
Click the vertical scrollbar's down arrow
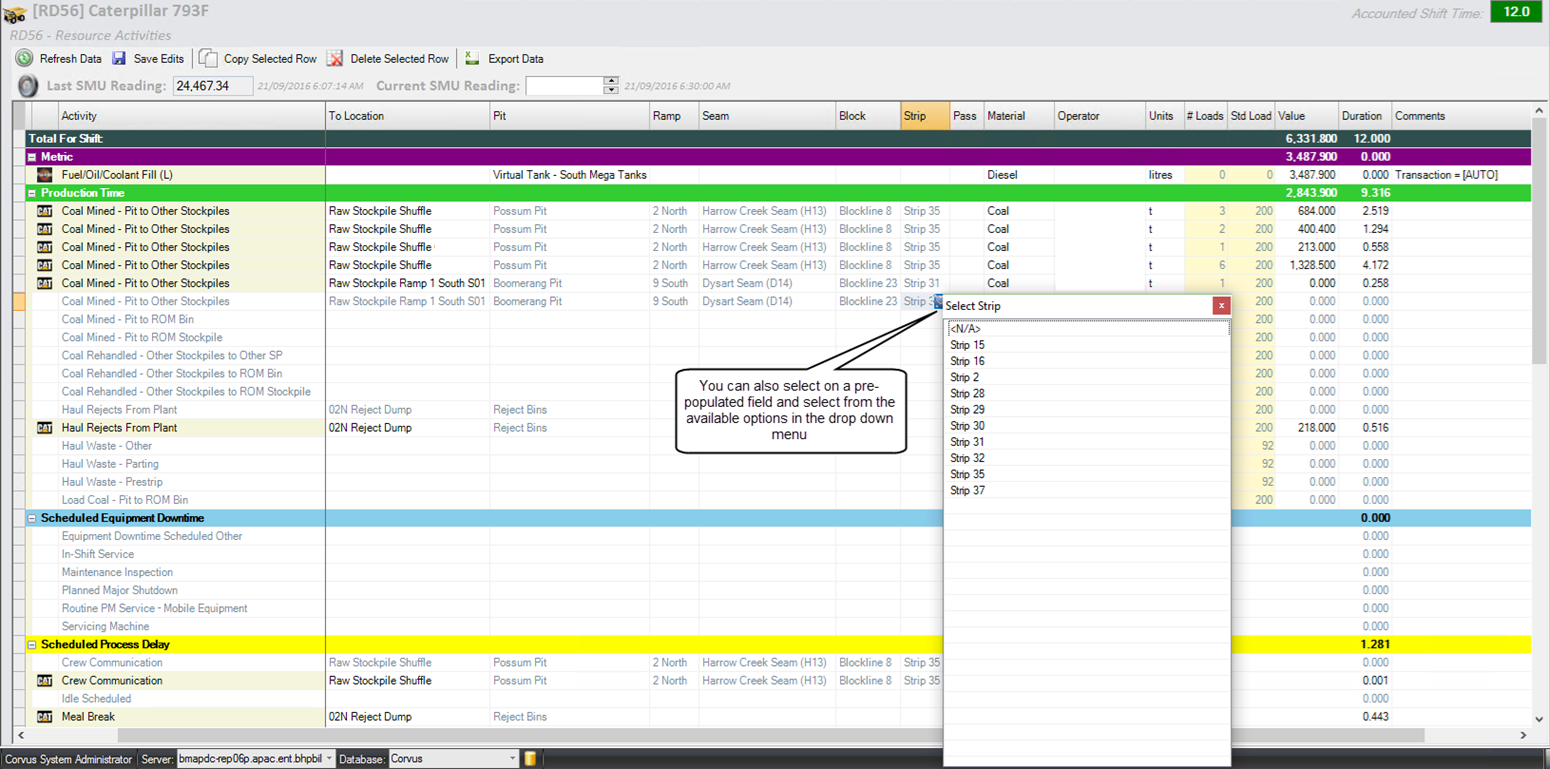[x=1539, y=718]
